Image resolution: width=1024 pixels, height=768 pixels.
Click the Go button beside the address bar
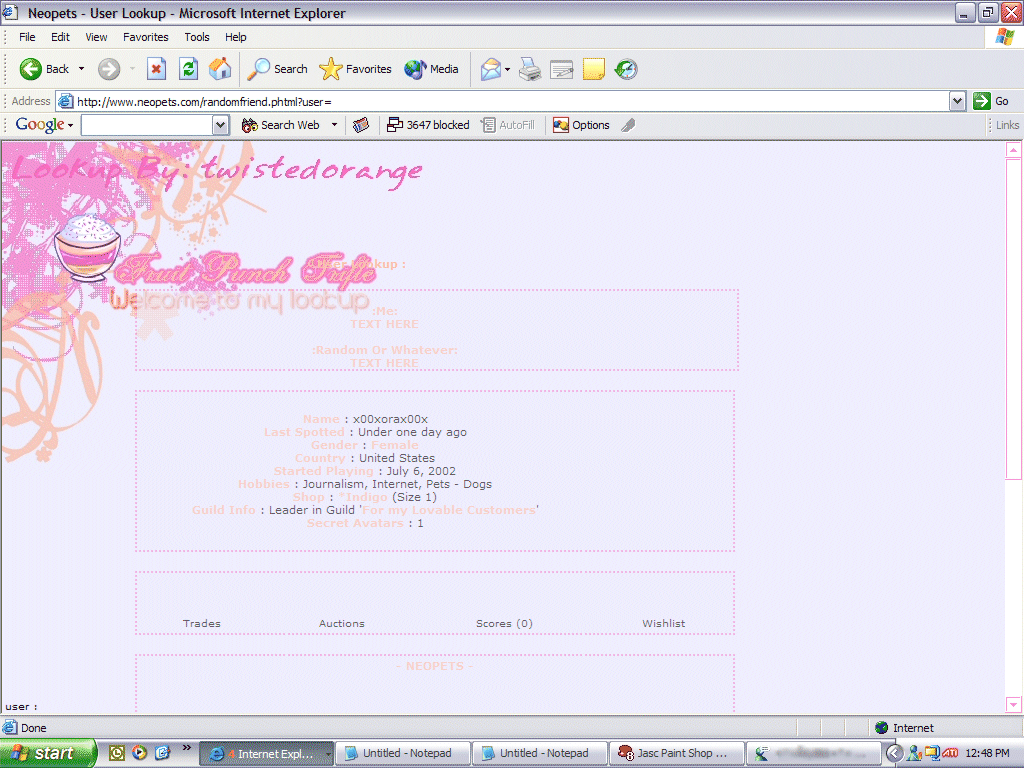(x=991, y=101)
